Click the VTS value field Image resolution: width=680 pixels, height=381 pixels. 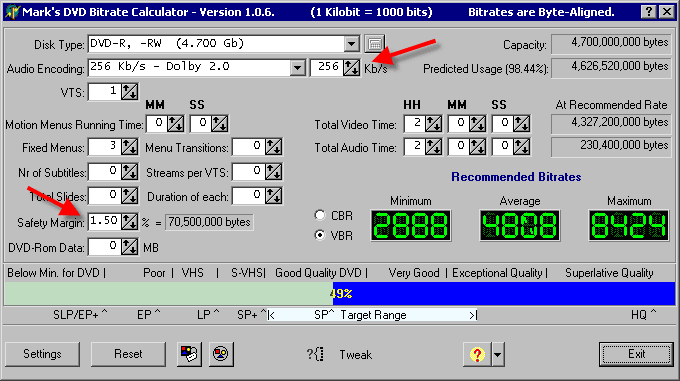pos(104,91)
